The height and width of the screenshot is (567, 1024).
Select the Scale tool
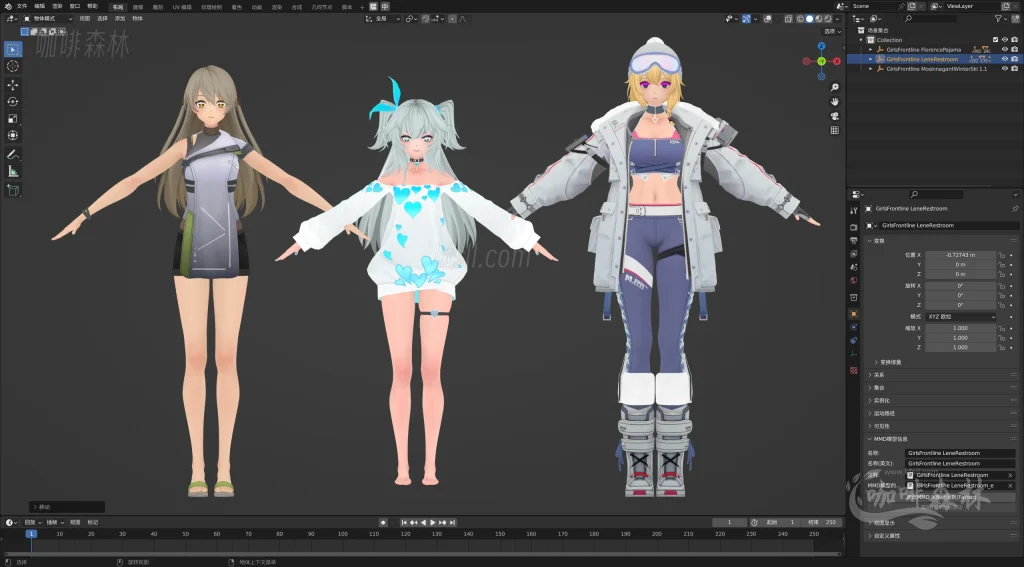[x=12, y=118]
